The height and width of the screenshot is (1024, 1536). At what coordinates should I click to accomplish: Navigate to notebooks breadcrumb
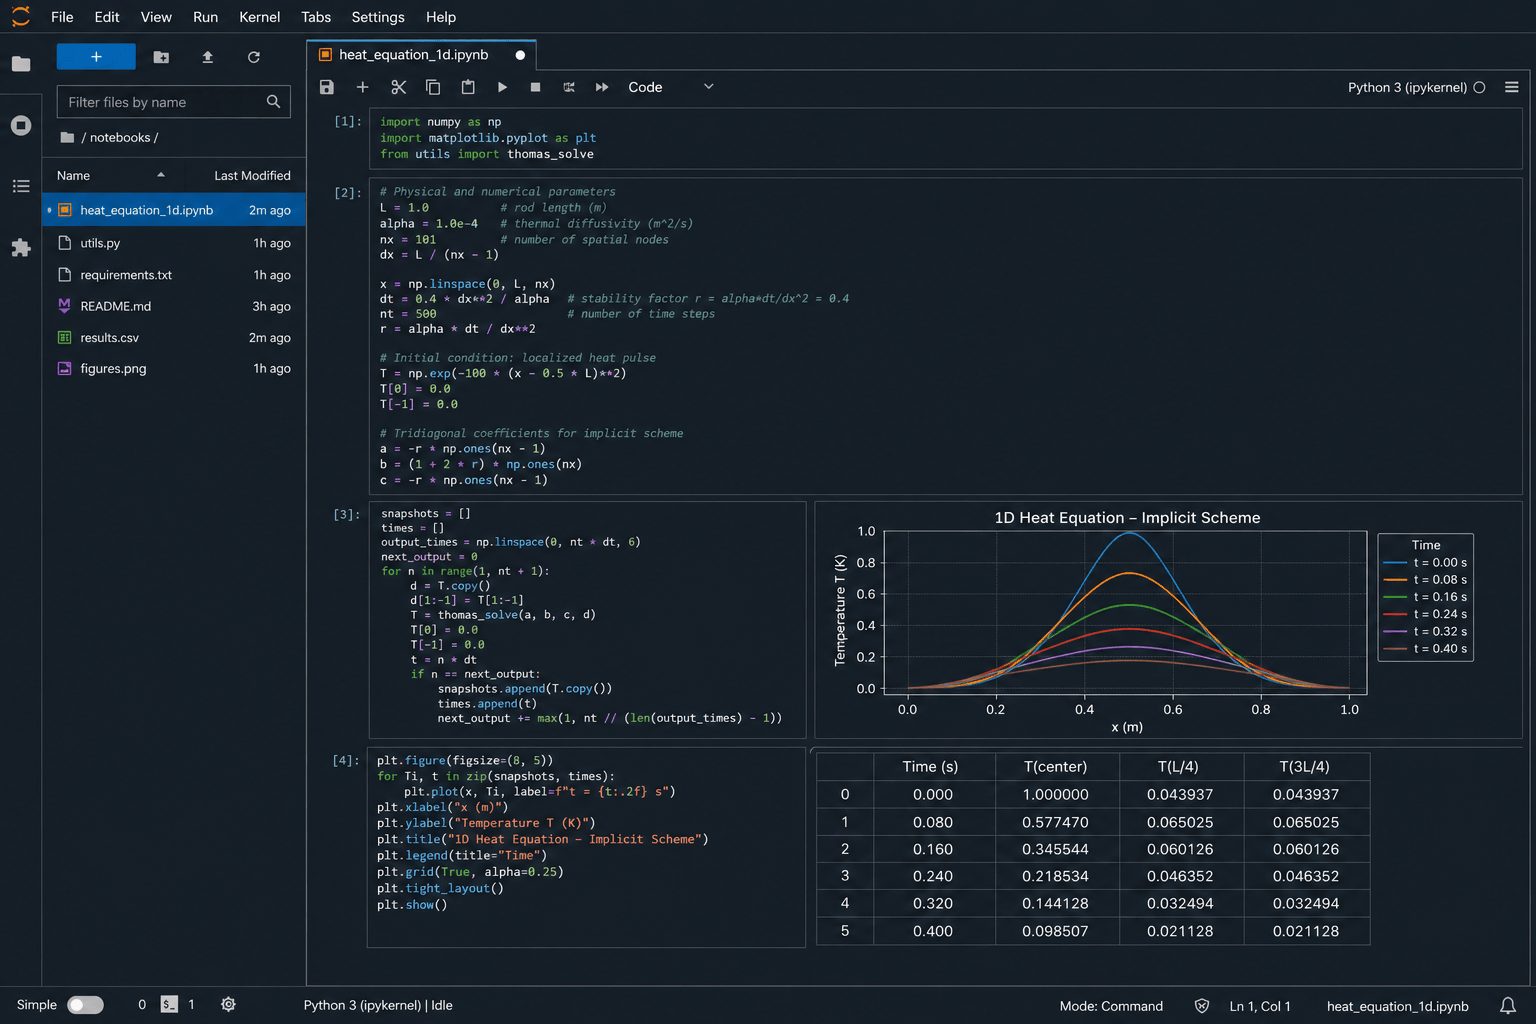point(120,138)
